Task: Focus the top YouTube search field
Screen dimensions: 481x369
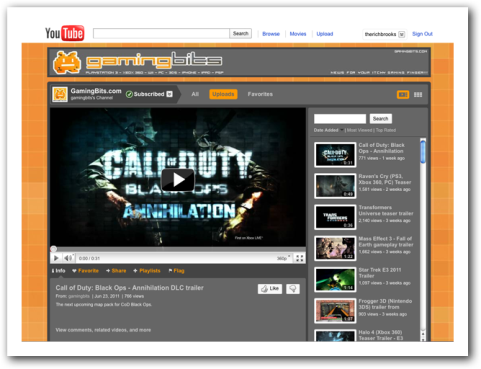Action: [x=161, y=33]
